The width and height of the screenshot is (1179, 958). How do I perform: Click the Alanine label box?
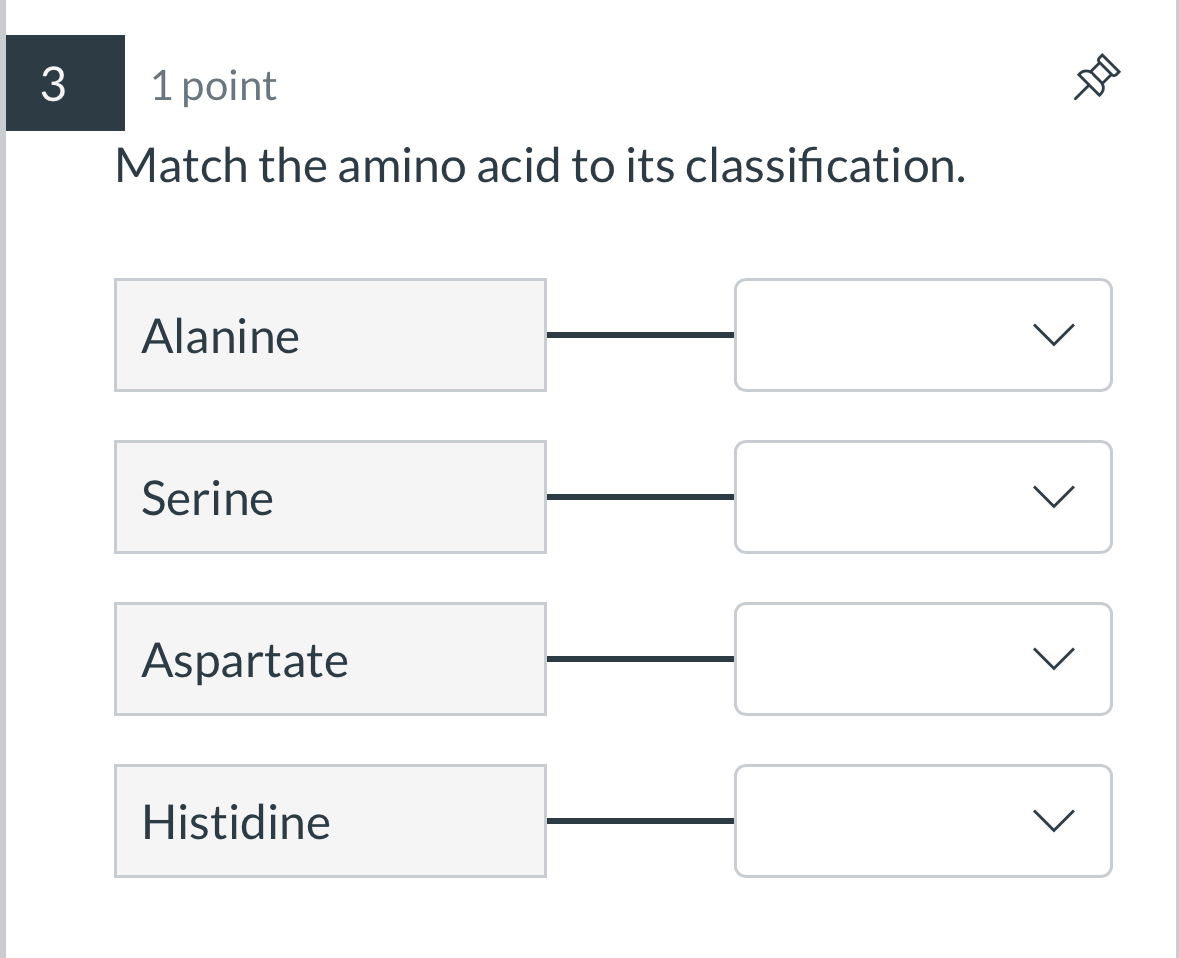[x=330, y=335]
